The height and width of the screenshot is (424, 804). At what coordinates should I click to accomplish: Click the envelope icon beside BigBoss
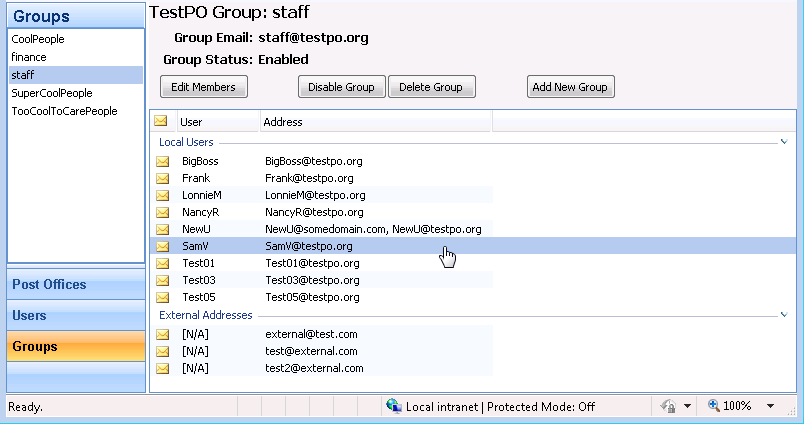point(163,161)
